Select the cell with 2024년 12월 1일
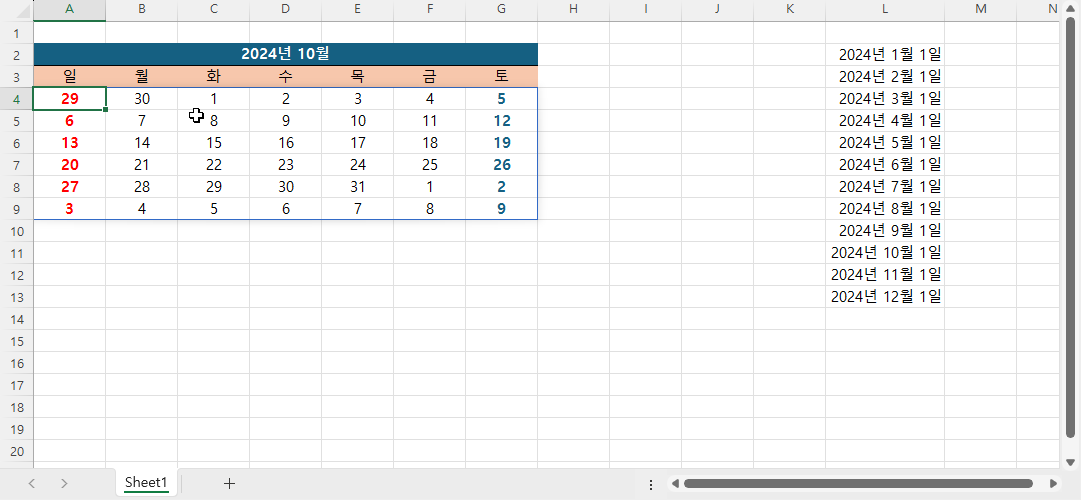 click(885, 297)
